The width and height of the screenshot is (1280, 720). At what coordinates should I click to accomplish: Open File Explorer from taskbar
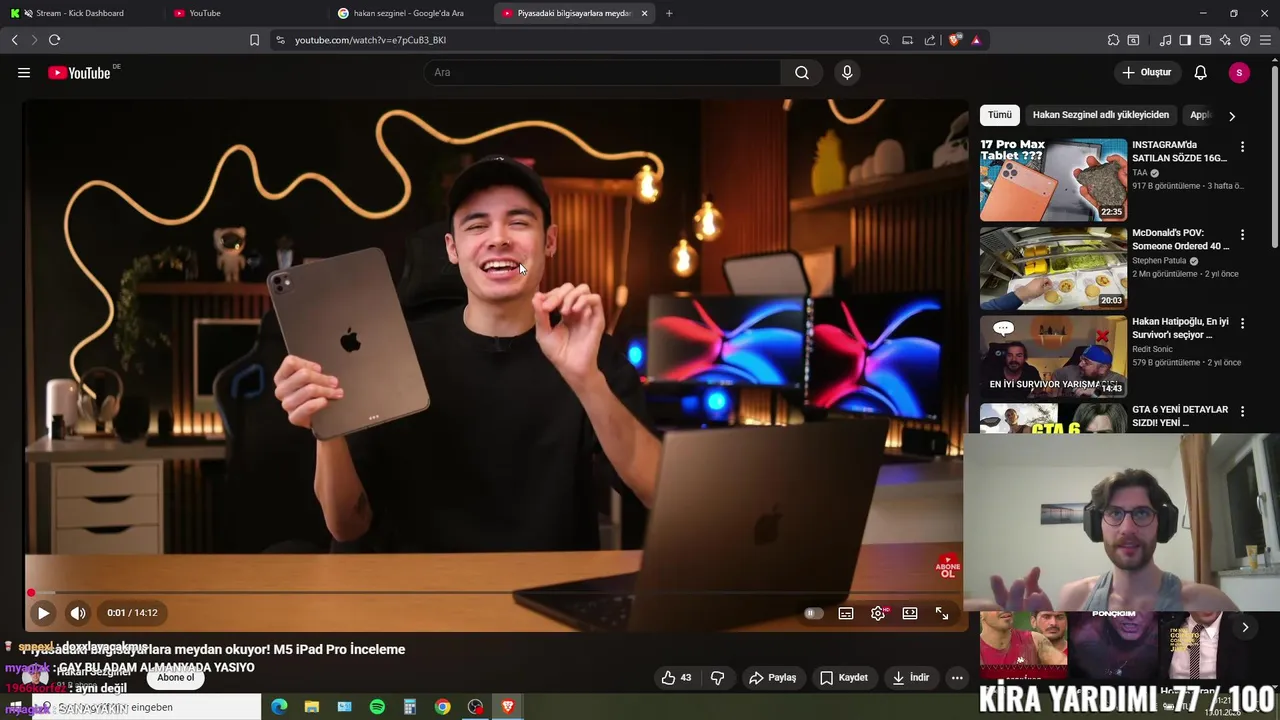(x=312, y=707)
